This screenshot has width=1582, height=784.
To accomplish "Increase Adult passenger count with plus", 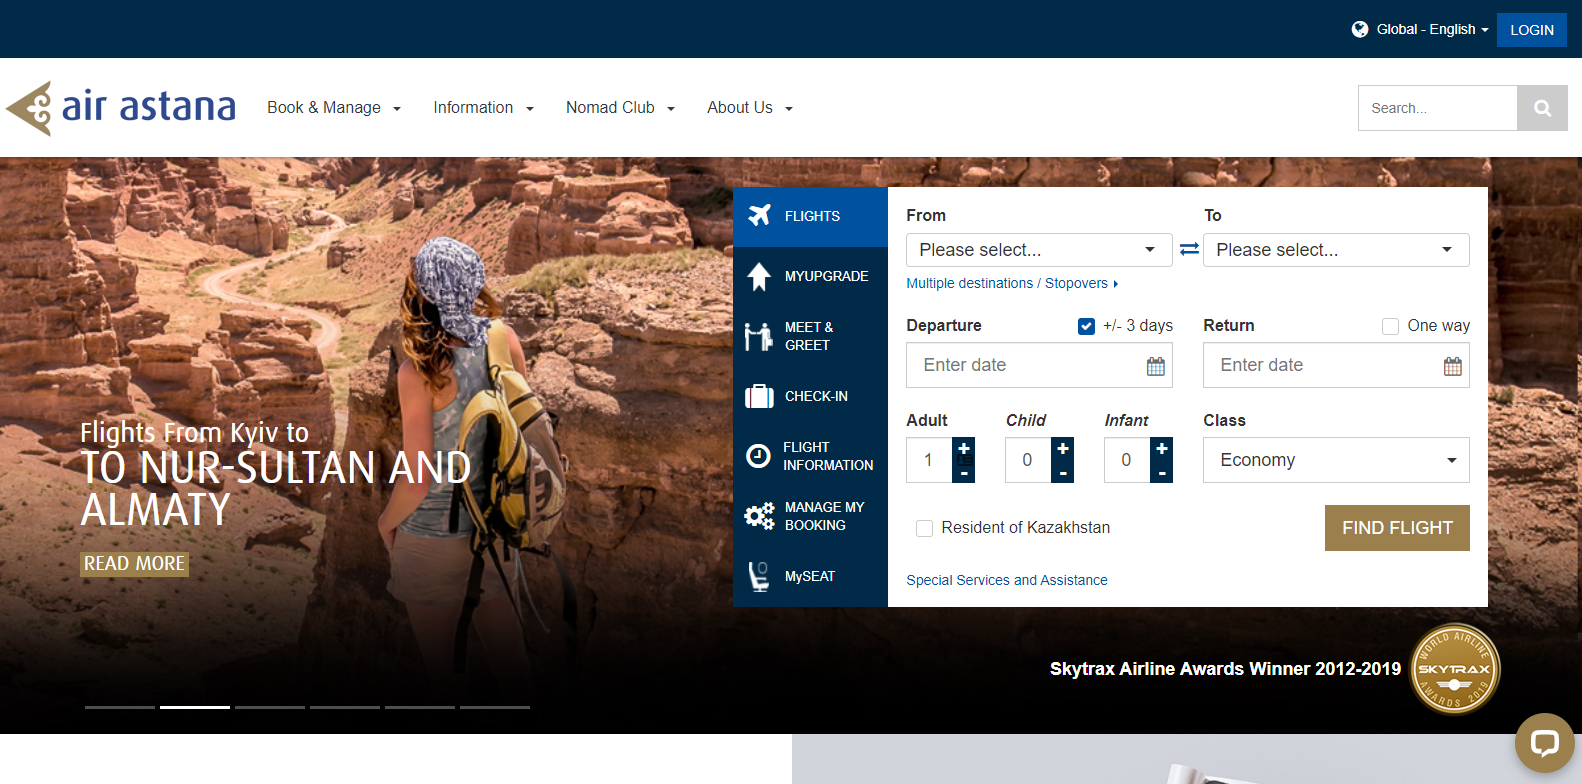I will (x=964, y=449).
